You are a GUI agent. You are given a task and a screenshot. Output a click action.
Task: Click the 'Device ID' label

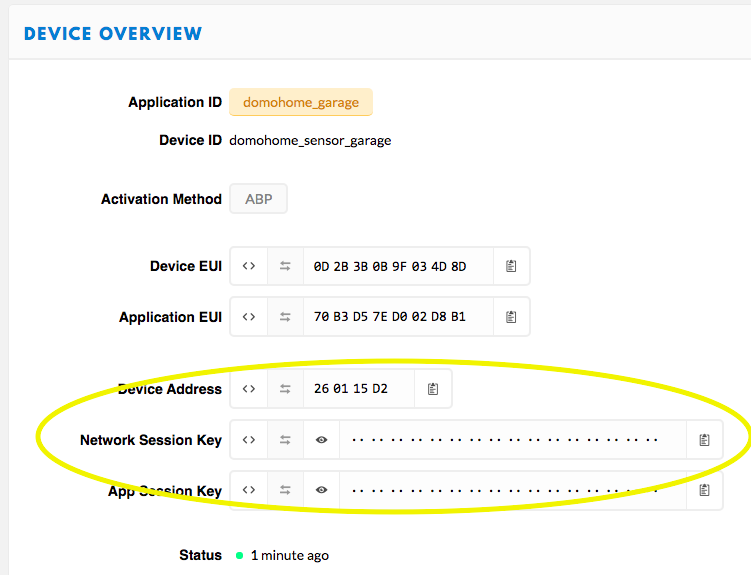point(190,140)
